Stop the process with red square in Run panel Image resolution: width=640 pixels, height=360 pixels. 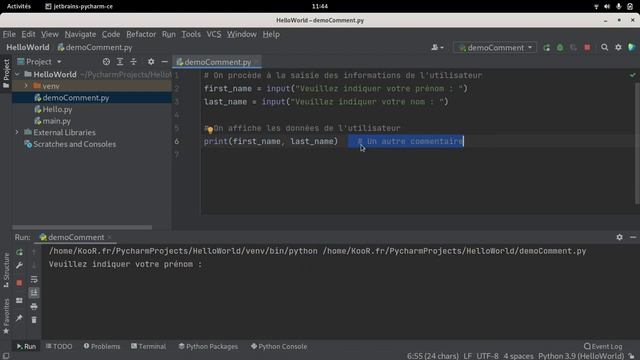click(19, 282)
